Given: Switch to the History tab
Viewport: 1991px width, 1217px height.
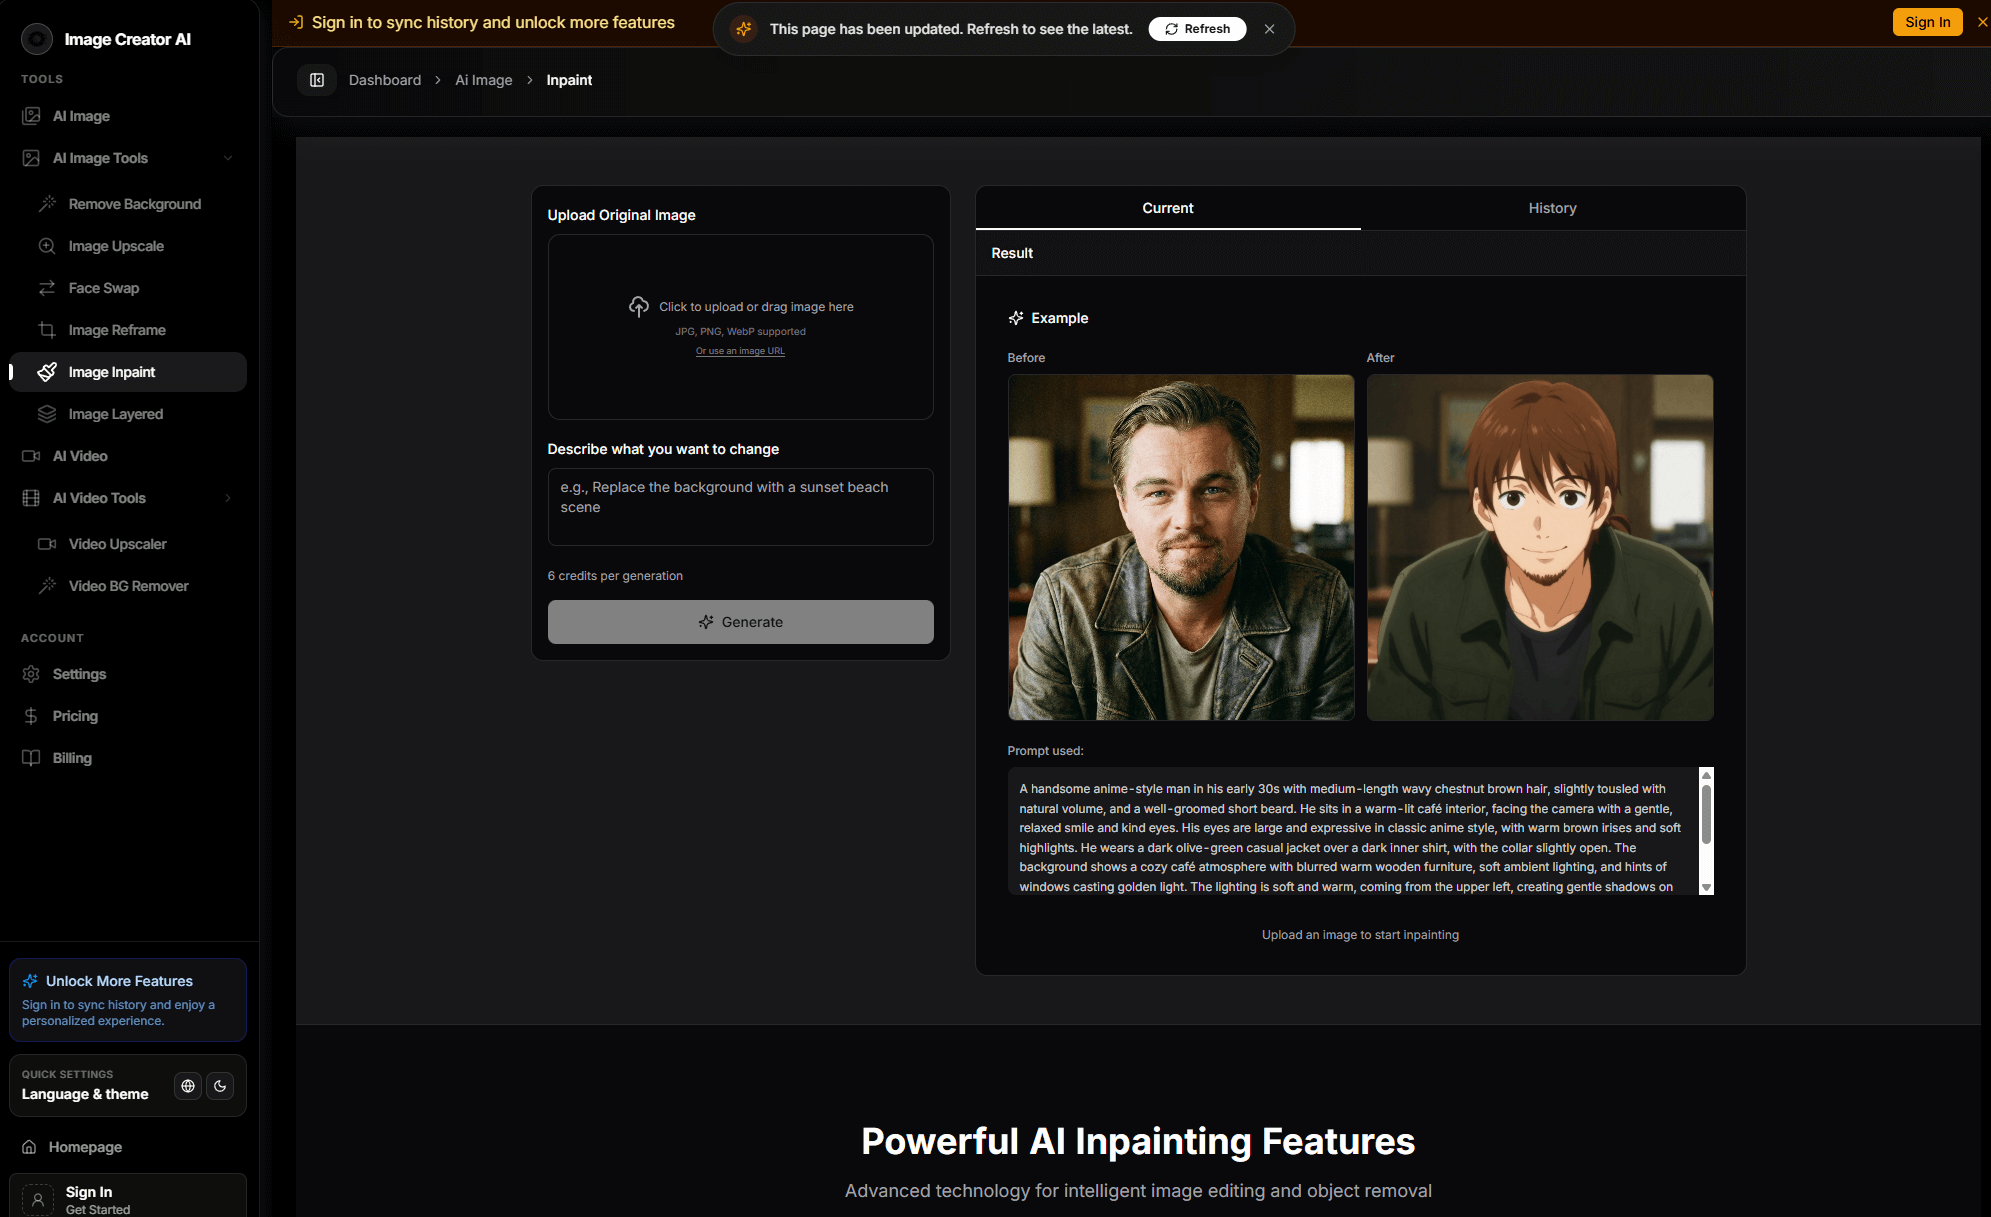Looking at the screenshot, I should pyautogui.click(x=1552, y=208).
